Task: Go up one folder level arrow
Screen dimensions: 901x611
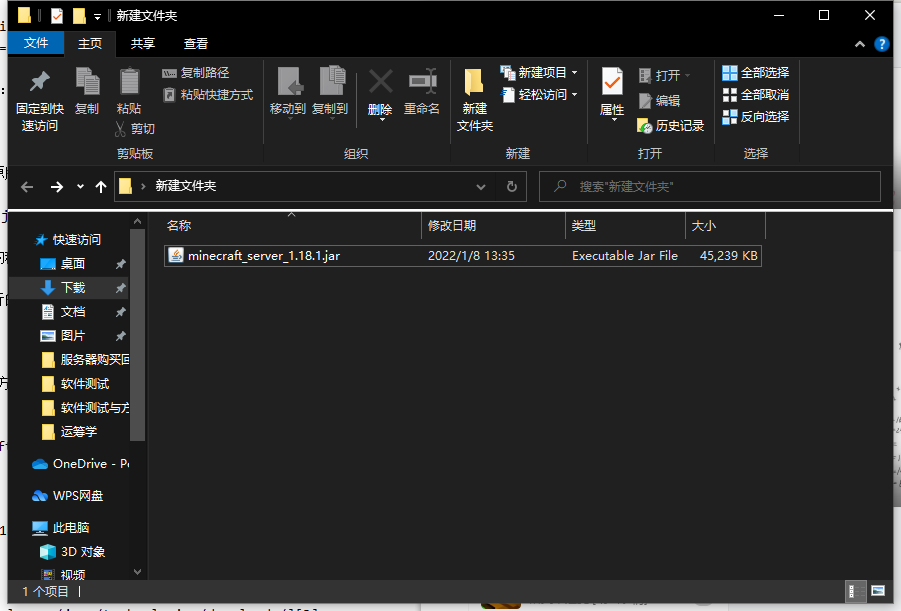Action: (101, 187)
